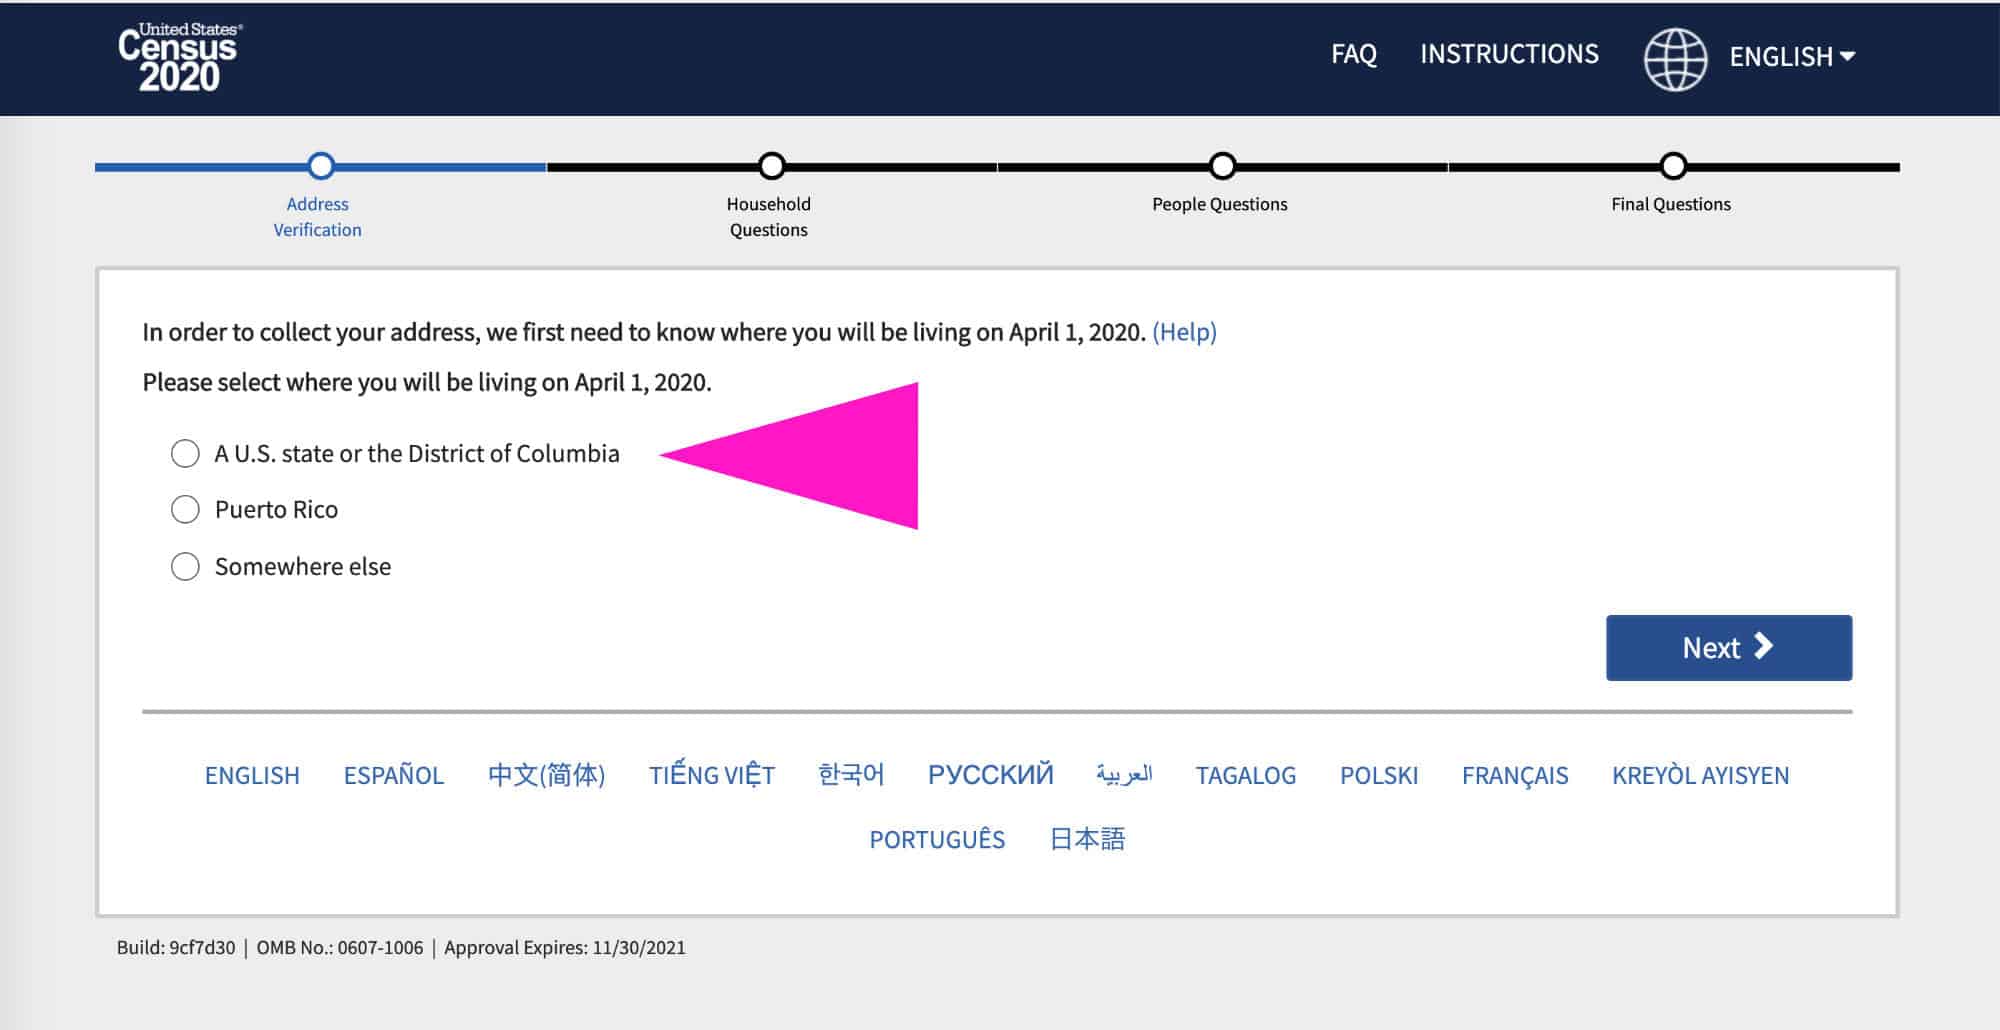2000x1030 pixels.
Task: Switch language to ESPAÑOL
Action: coord(394,775)
